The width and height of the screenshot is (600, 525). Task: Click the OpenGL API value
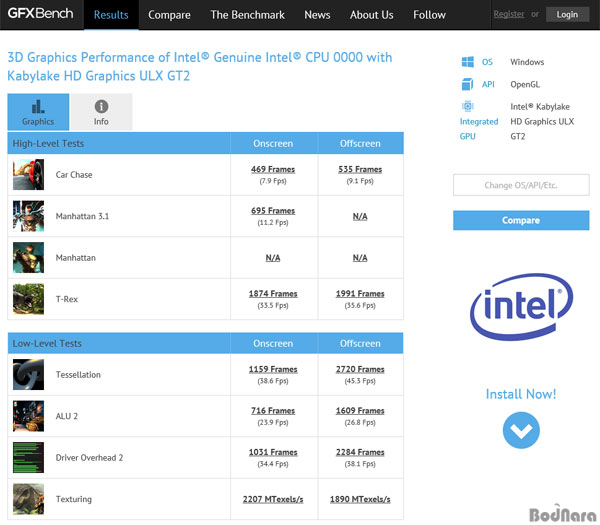click(525, 84)
